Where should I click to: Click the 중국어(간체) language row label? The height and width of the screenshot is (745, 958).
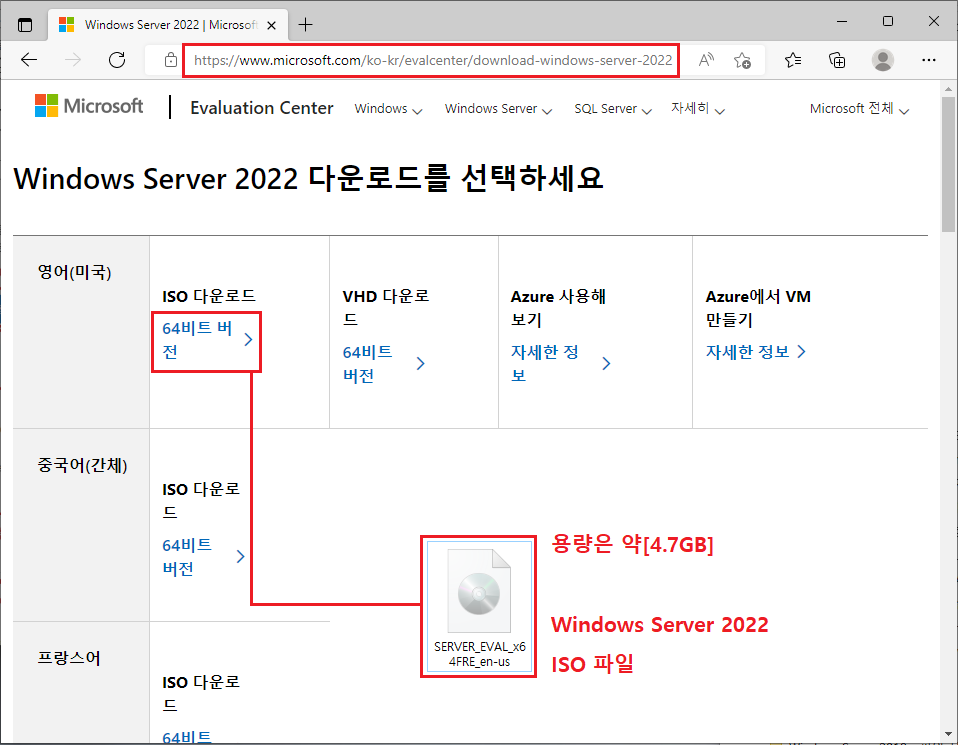coord(82,465)
